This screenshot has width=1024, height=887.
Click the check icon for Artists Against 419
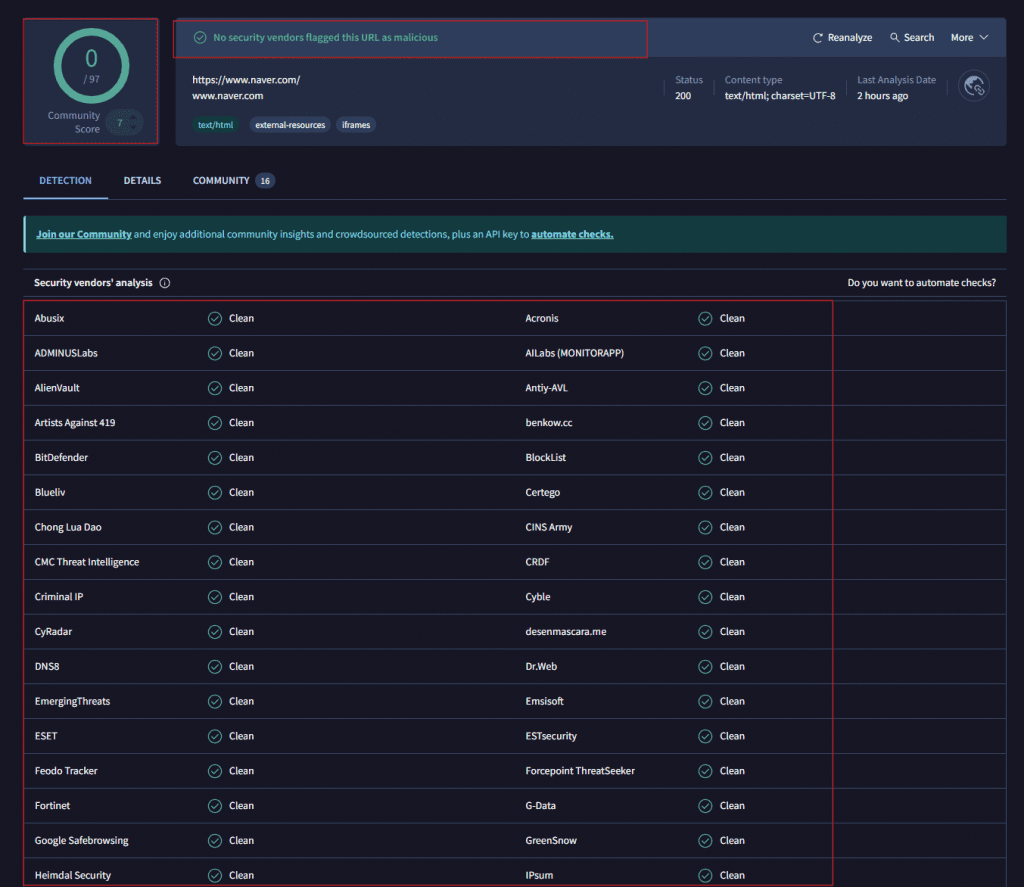click(x=215, y=423)
